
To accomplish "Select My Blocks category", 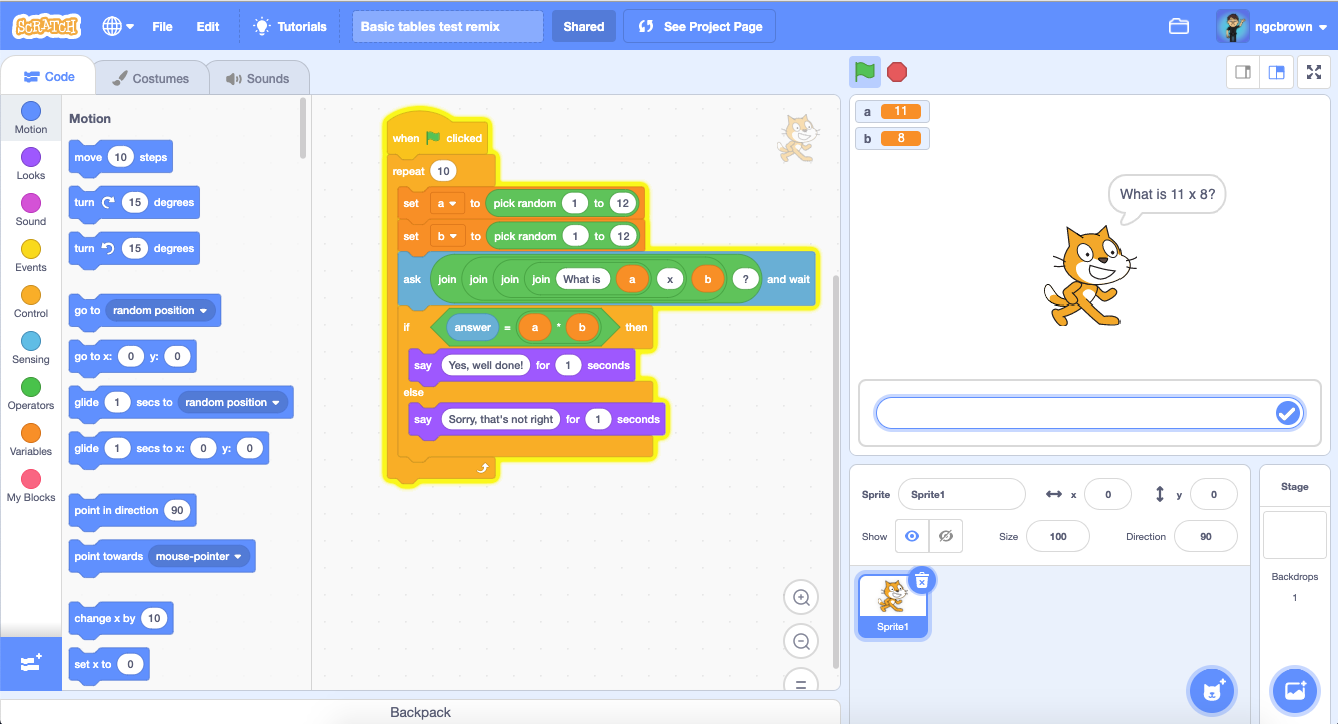I will (31, 486).
